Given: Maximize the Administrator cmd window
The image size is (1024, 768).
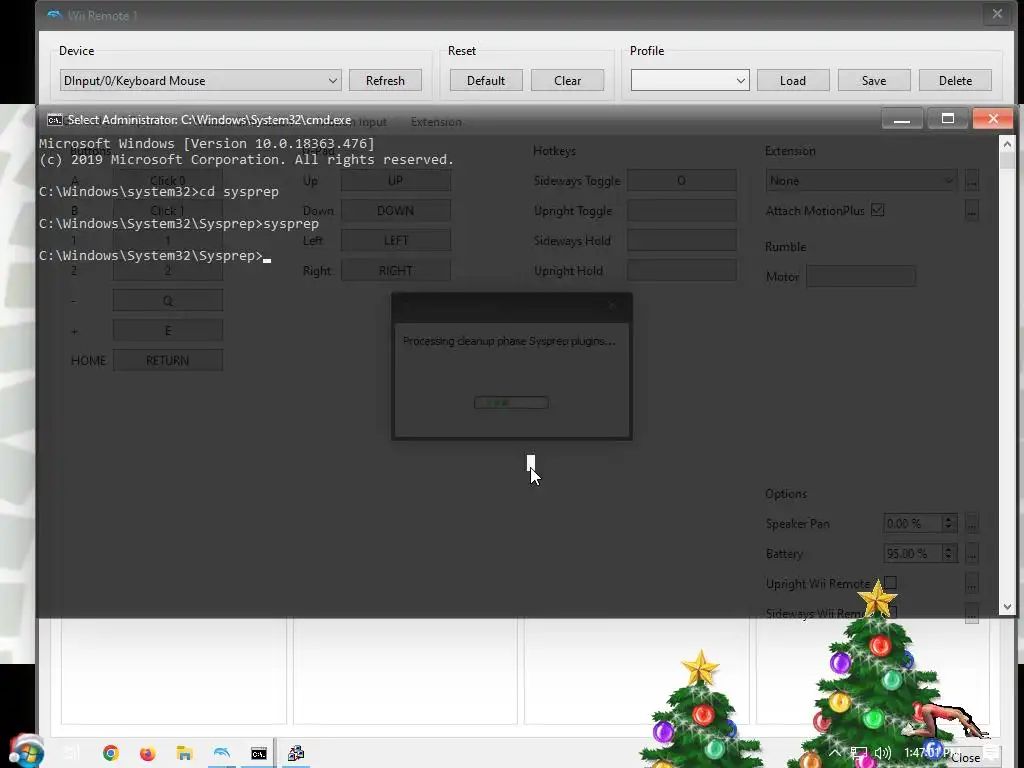Looking at the screenshot, I should pyautogui.click(x=948, y=119).
